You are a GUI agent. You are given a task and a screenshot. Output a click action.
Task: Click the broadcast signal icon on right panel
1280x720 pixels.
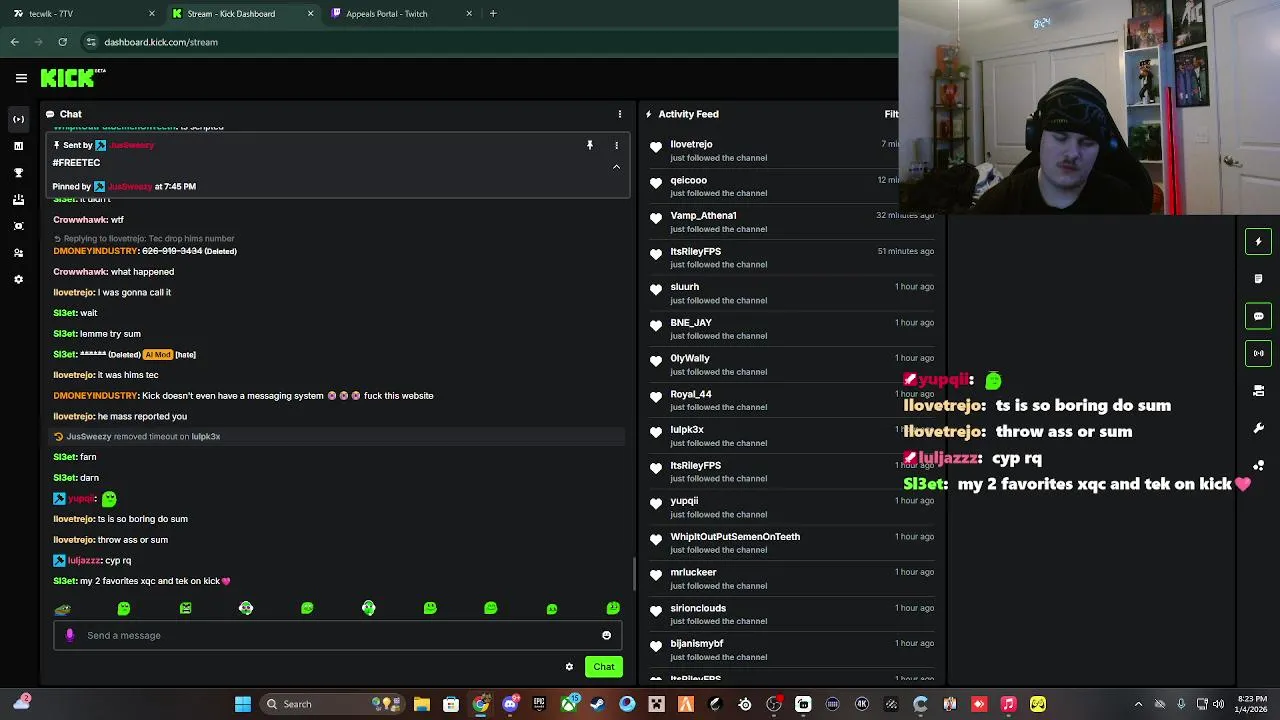(x=1258, y=353)
